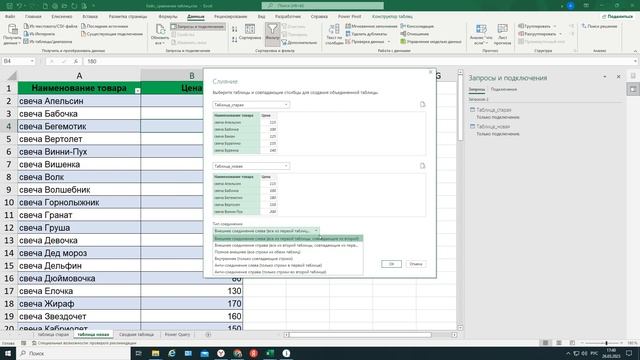This screenshot has height=360, width=640.
Task: Open the Таблица старая sheet tab
Action: 53,335
